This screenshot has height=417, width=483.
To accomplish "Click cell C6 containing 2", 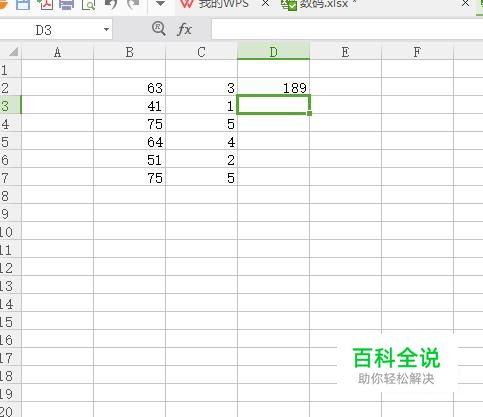I will (201, 160).
